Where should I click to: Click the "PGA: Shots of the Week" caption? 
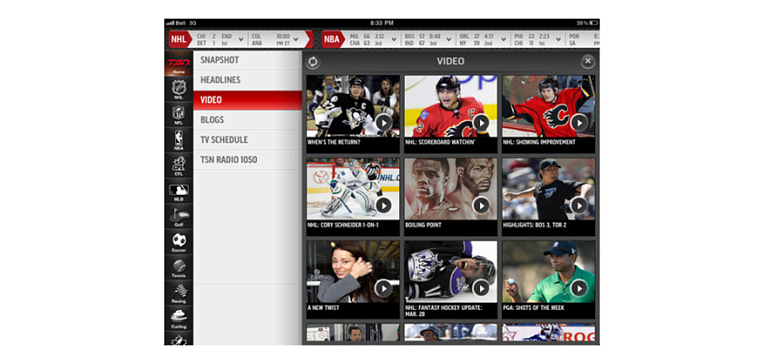pyautogui.click(x=535, y=308)
